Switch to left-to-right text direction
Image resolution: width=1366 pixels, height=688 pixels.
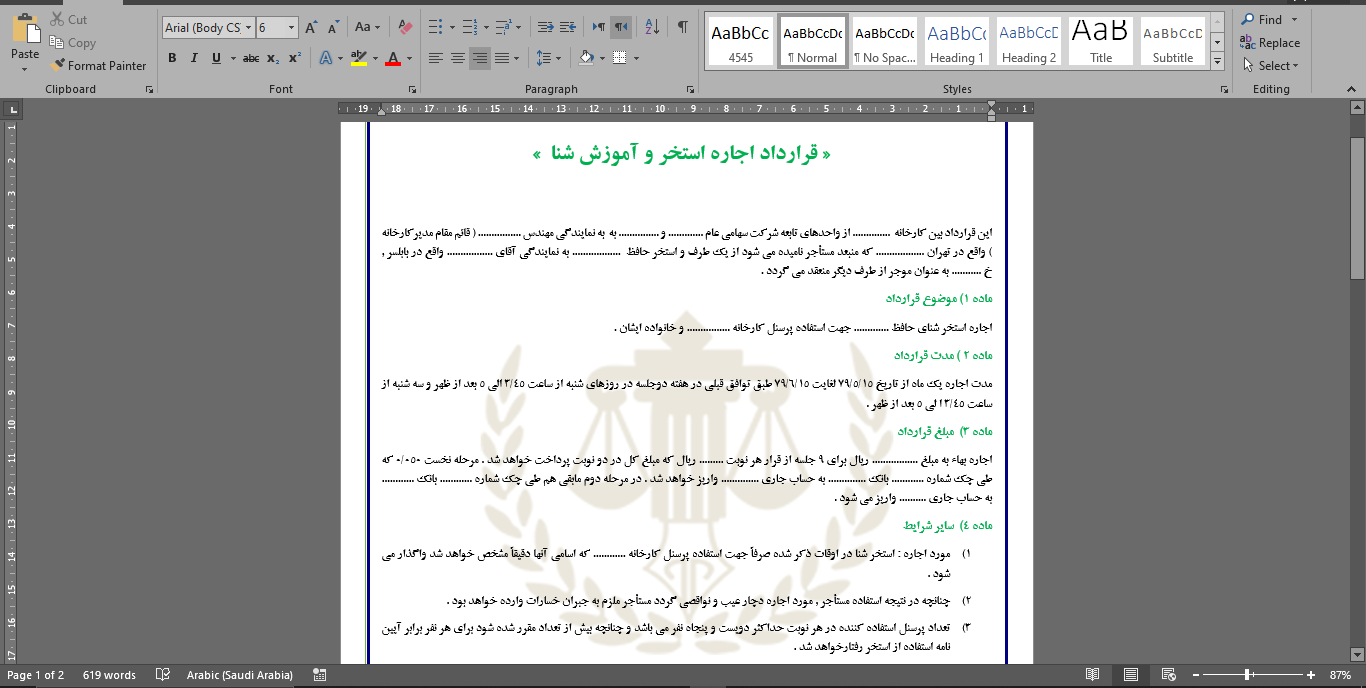(598, 27)
